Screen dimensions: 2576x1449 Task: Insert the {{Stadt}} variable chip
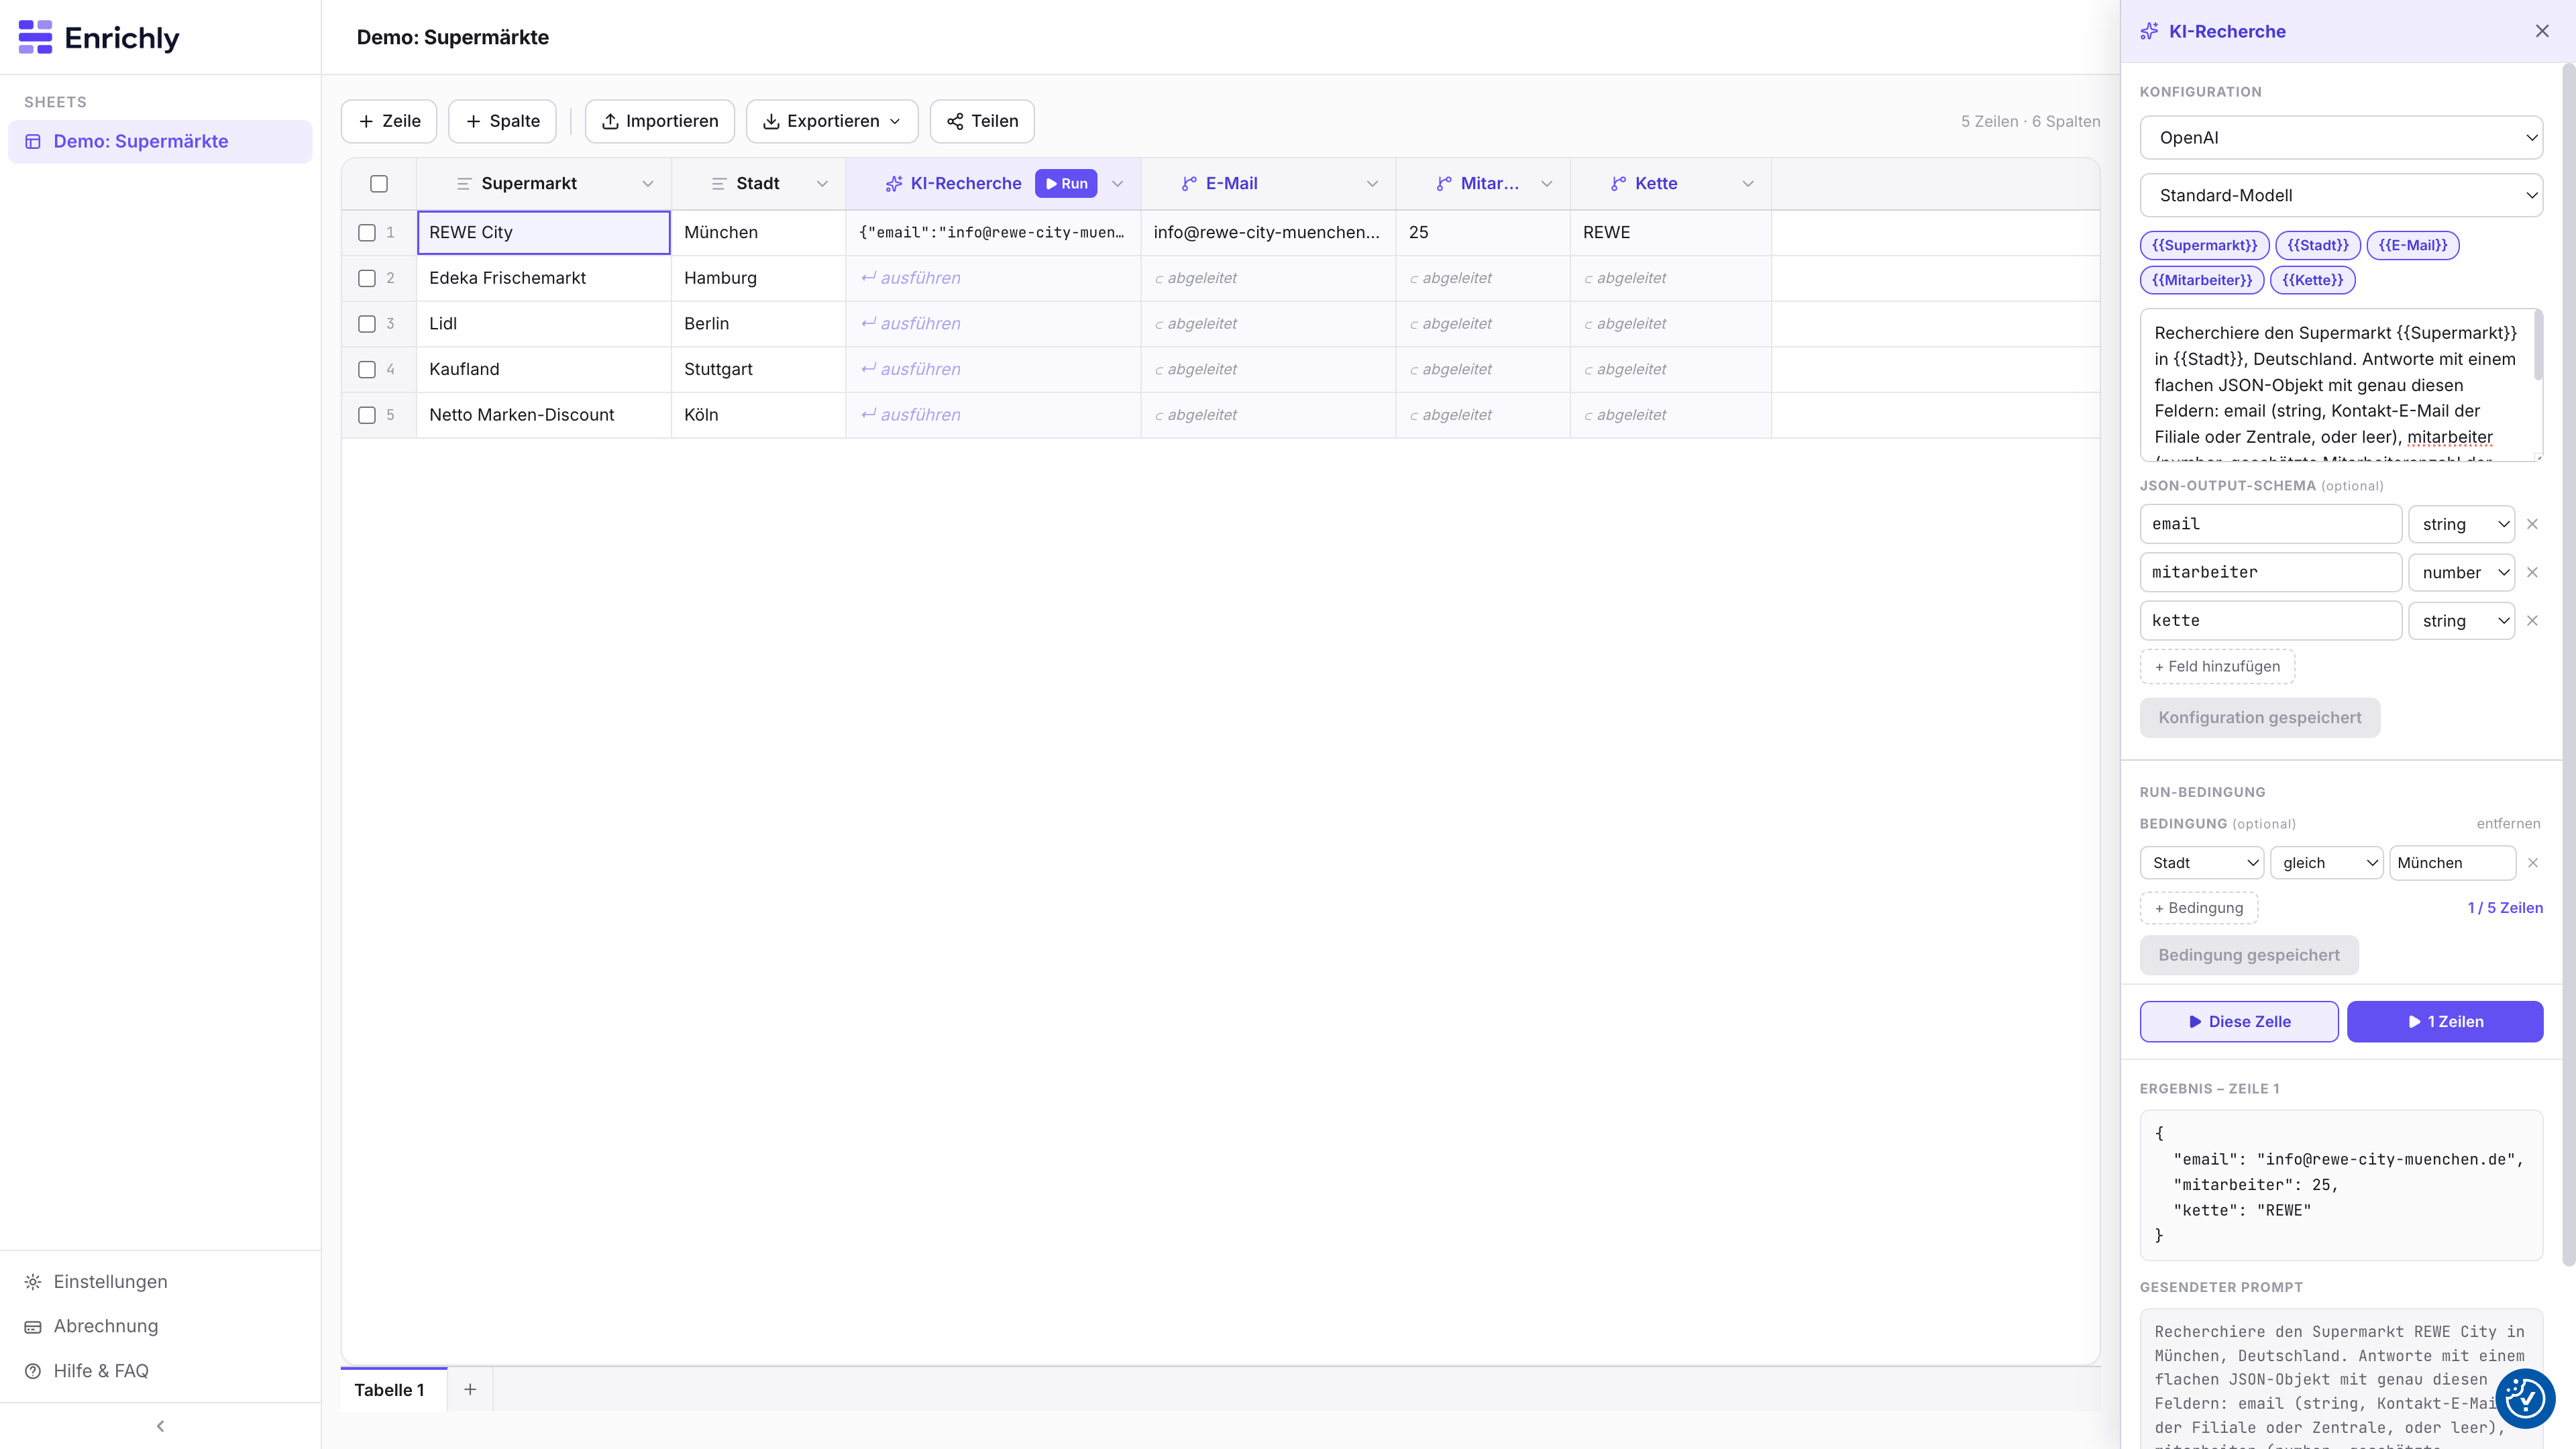(x=2318, y=245)
